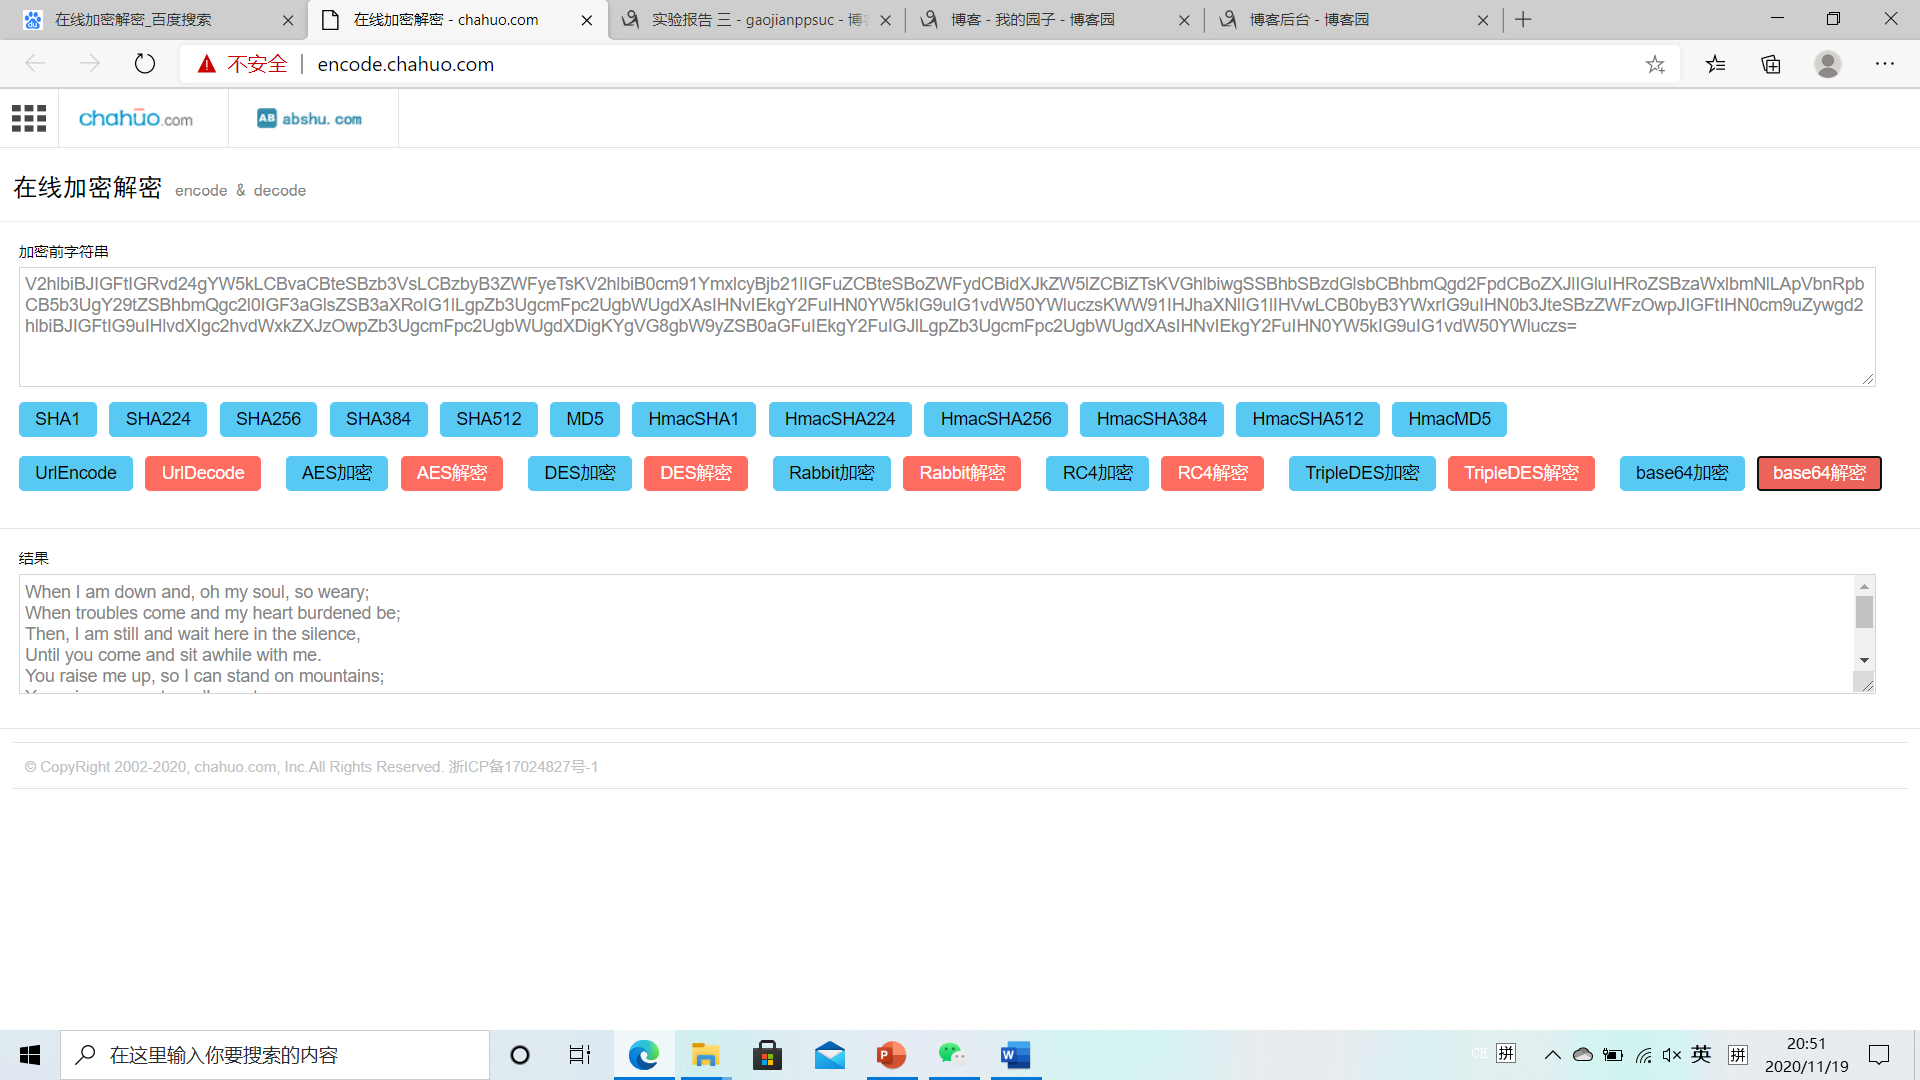Click the user profile avatar icon
The image size is (1920, 1080).
[x=1828, y=64]
